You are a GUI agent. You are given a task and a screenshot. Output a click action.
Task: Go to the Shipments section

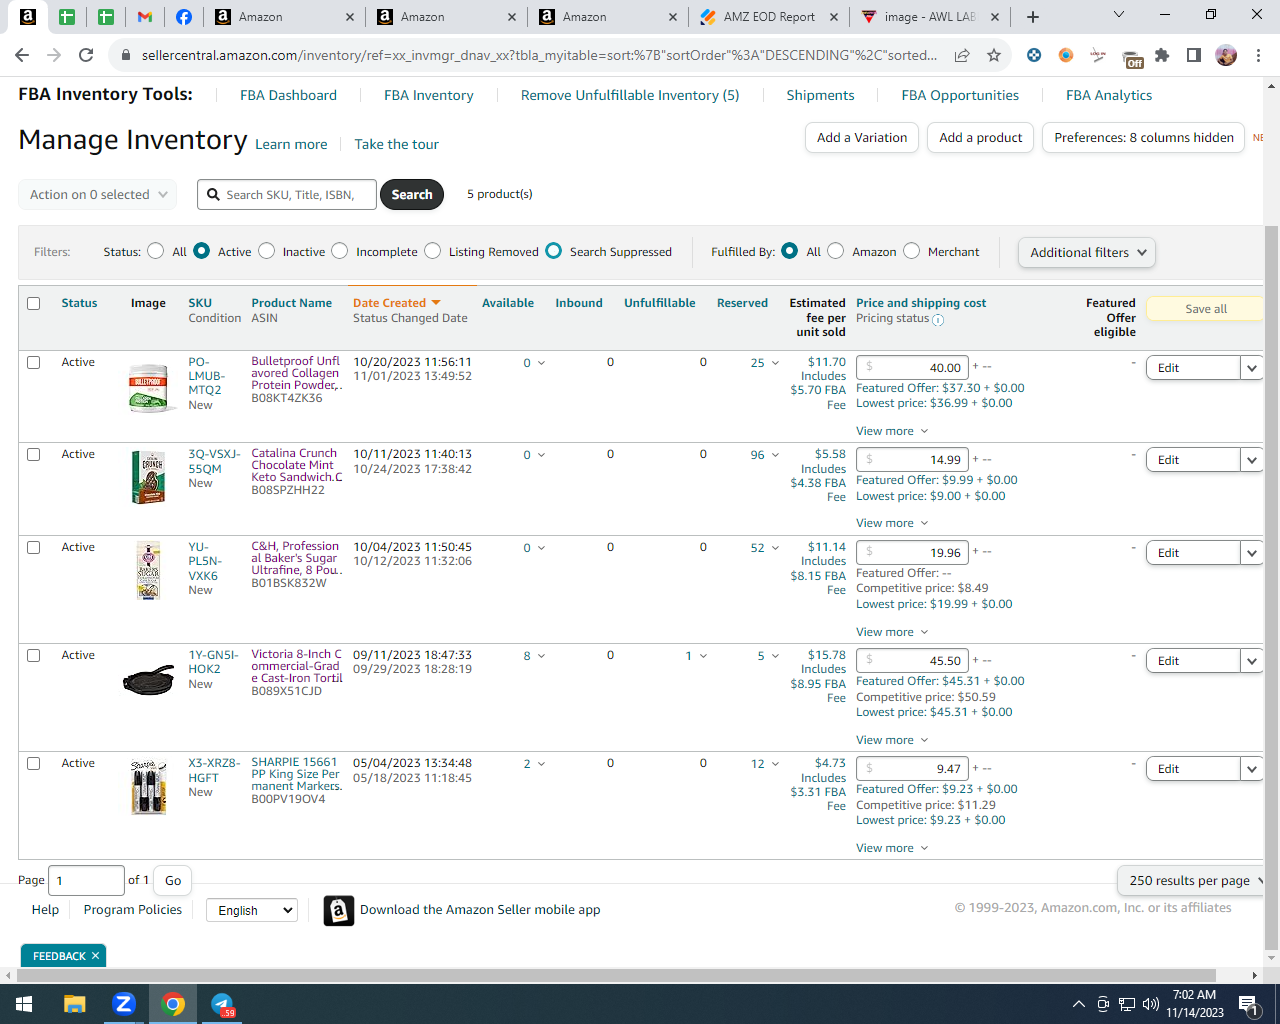click(820, 95)
